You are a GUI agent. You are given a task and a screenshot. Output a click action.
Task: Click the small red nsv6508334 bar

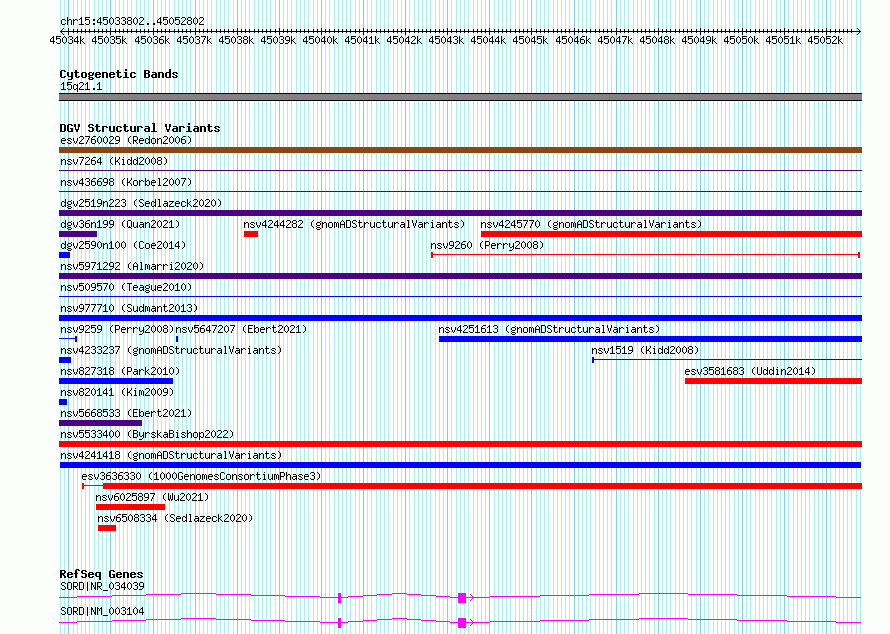click(x=107, y=528)
